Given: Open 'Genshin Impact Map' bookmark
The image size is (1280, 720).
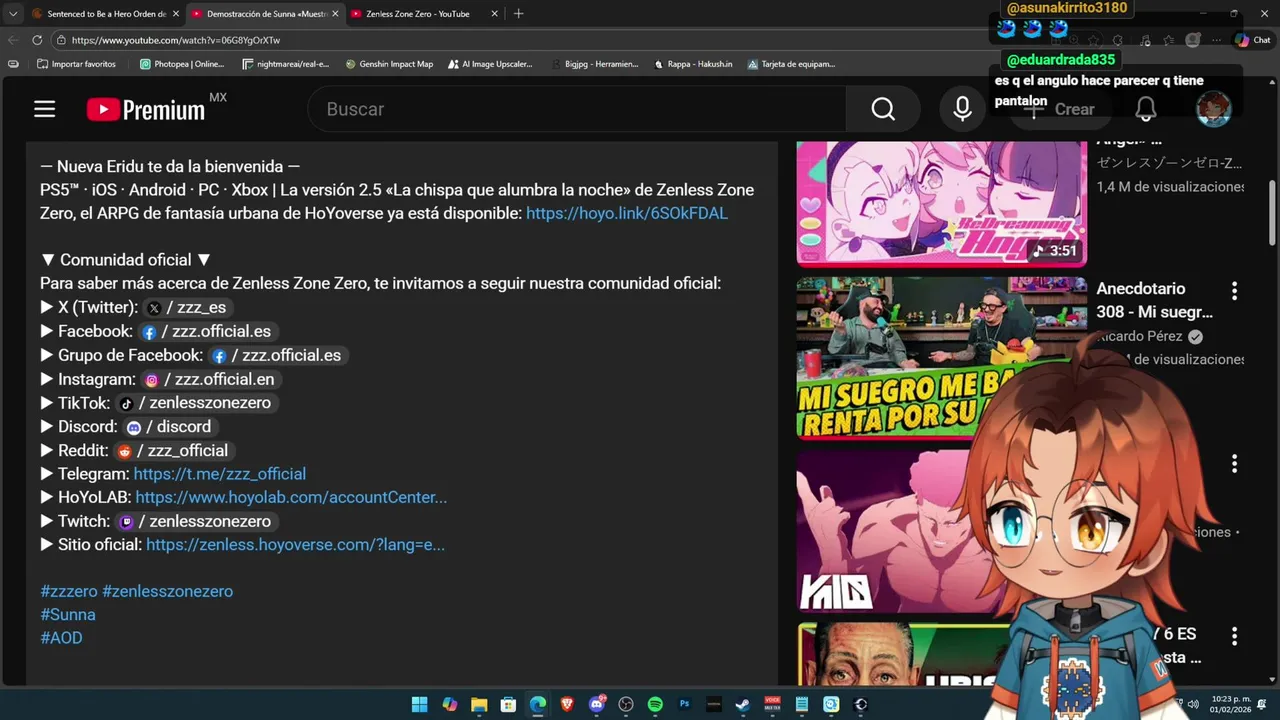Looking at the screenshot, I should pyautogui.click(x=389, y=64).
